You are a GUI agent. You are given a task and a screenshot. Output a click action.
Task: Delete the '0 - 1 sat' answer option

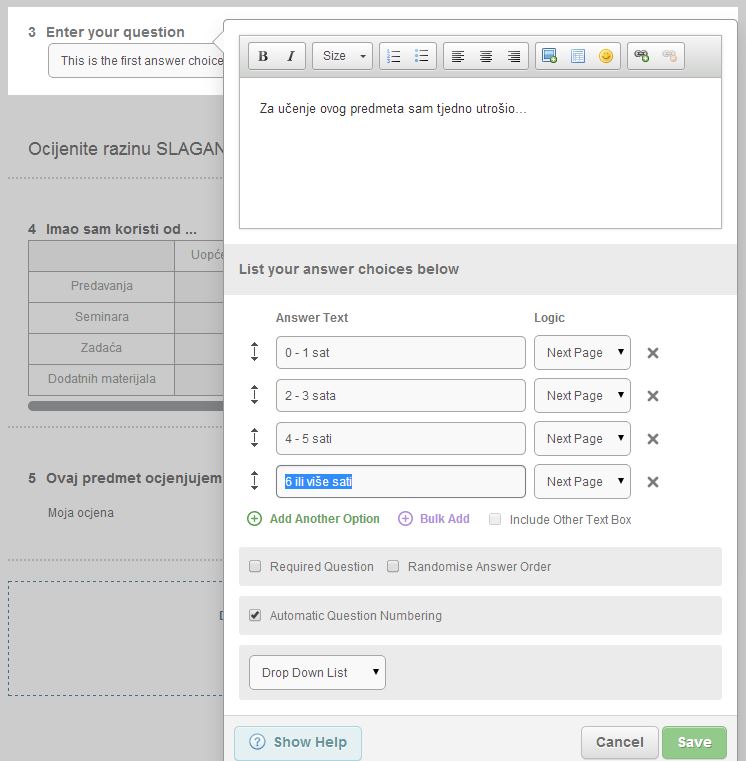click(653, 353)
